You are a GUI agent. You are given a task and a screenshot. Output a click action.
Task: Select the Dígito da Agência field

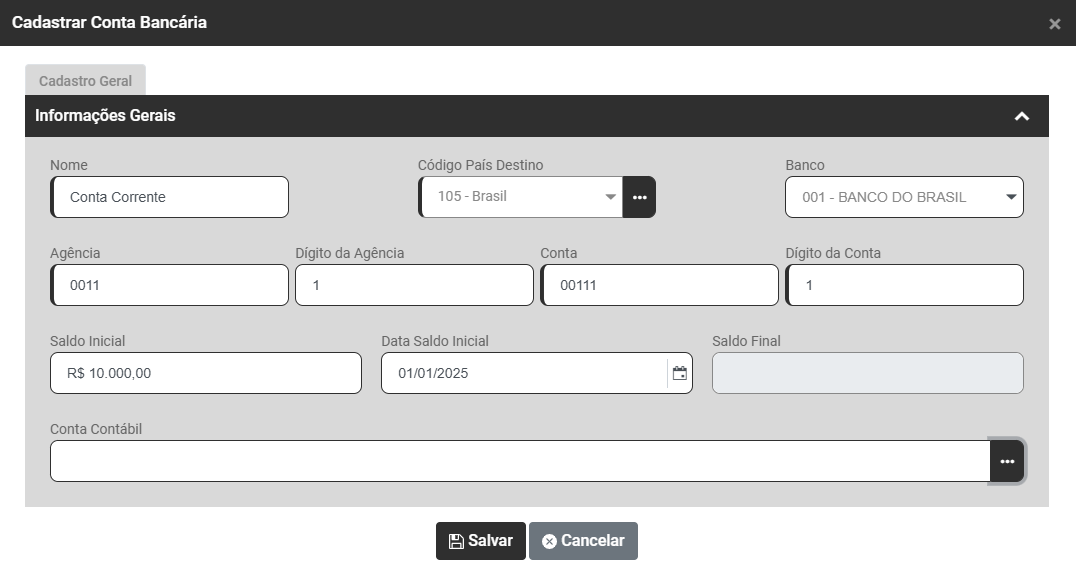click(x=415, y=285)
